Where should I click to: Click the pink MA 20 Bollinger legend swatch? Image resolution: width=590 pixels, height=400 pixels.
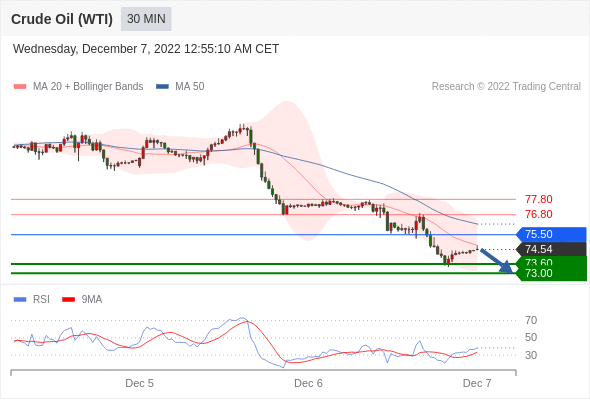20,87
